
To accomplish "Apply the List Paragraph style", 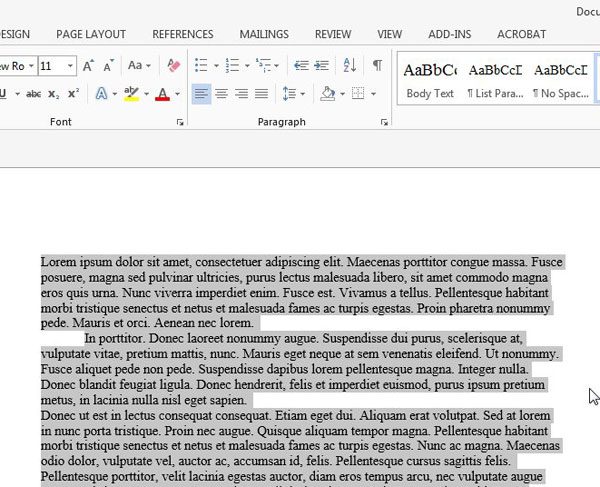I will 495,79.
